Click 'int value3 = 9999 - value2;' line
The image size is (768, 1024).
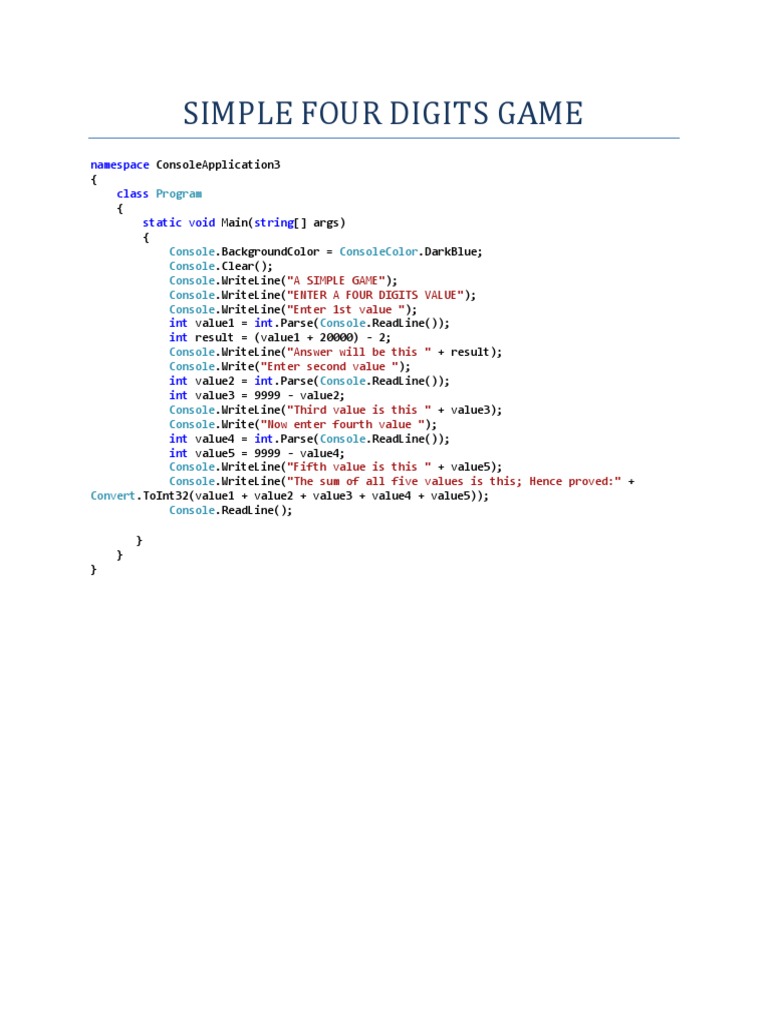tap(257, 395)
